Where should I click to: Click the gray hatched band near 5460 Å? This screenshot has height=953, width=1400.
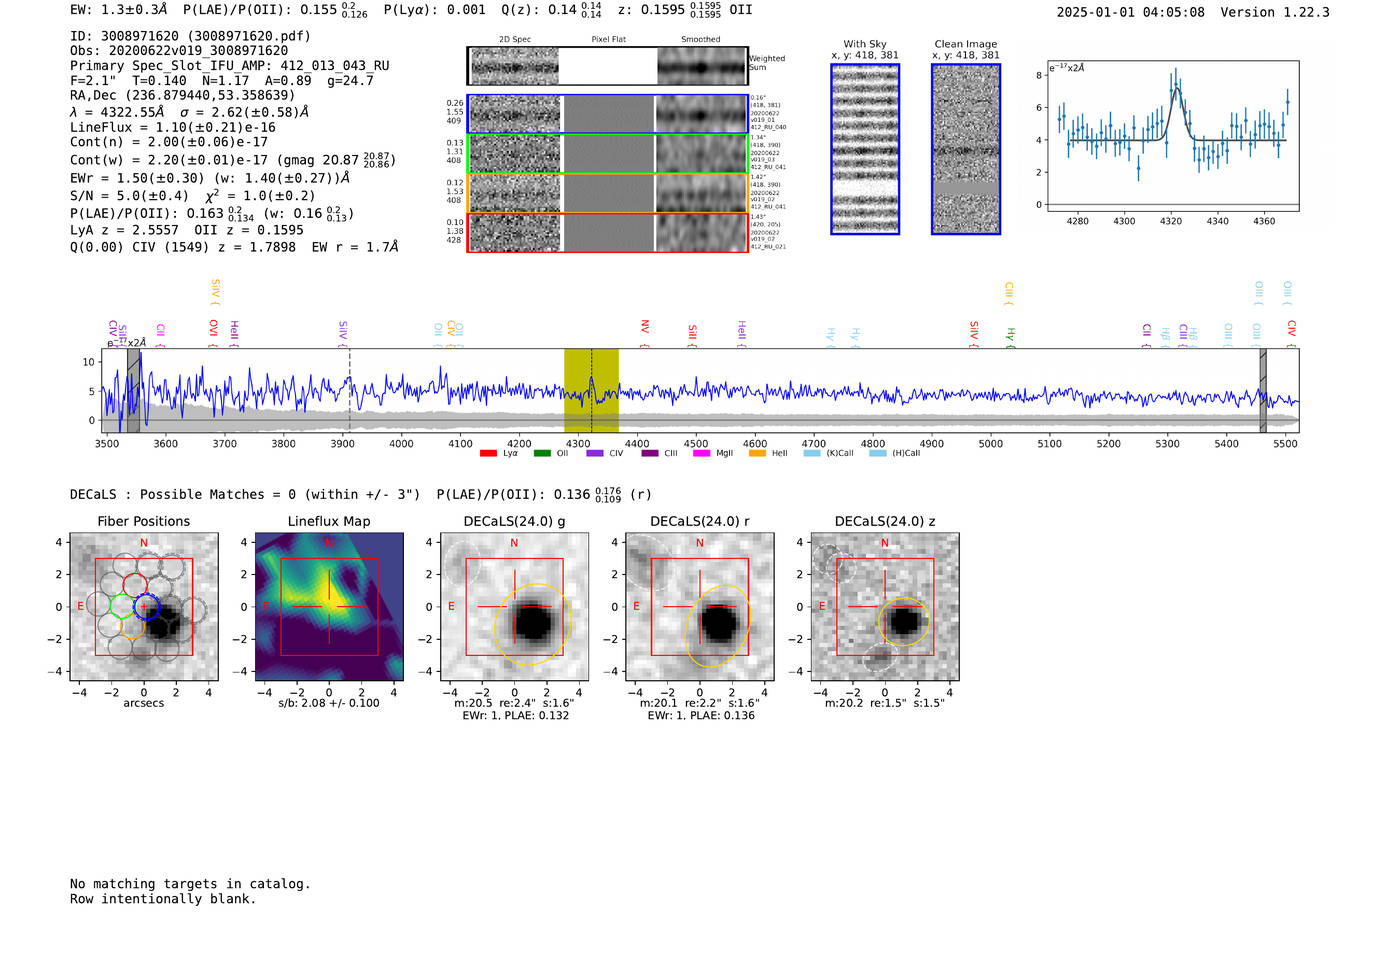tap(1263, 390)
